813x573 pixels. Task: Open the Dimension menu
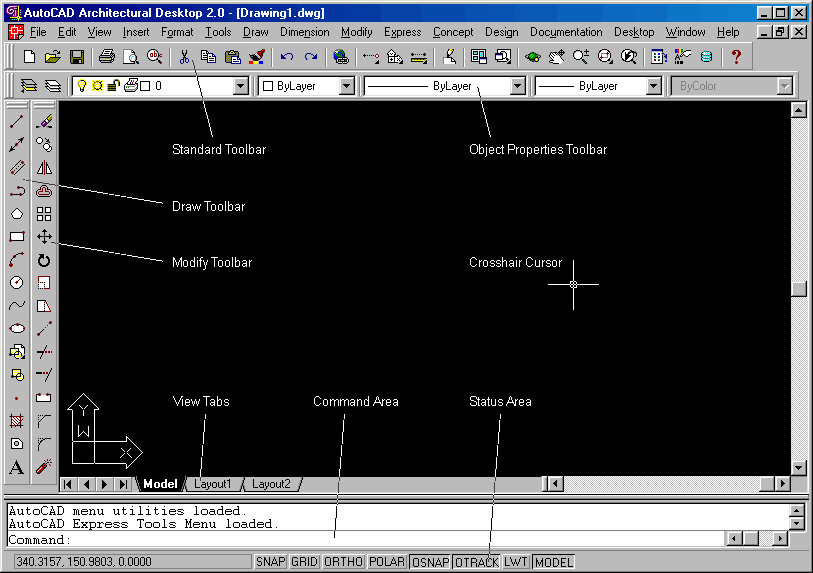tap(304, 32)
